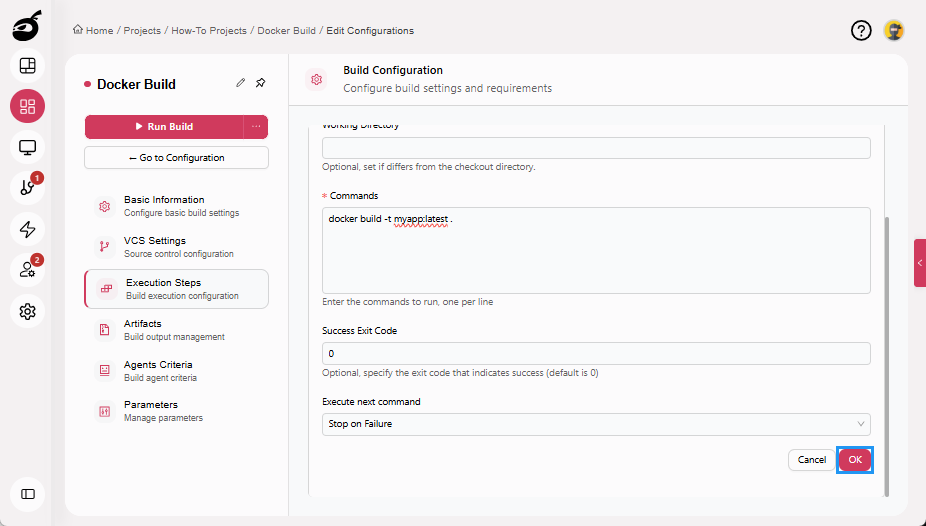
Task: Open the VCS Settings section
Action: click(x=176, y=247)
